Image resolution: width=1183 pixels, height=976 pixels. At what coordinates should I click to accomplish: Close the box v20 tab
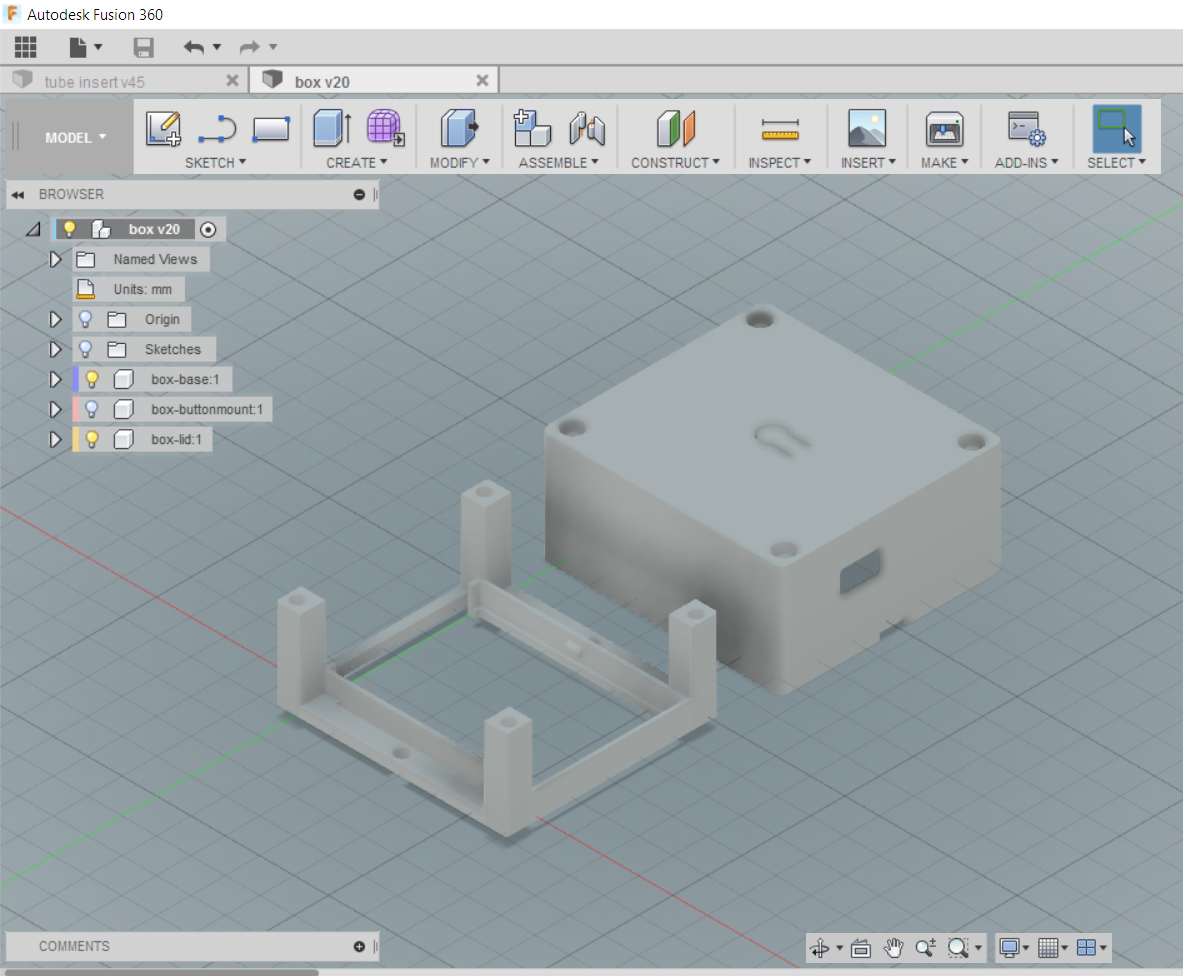[482, 80]
